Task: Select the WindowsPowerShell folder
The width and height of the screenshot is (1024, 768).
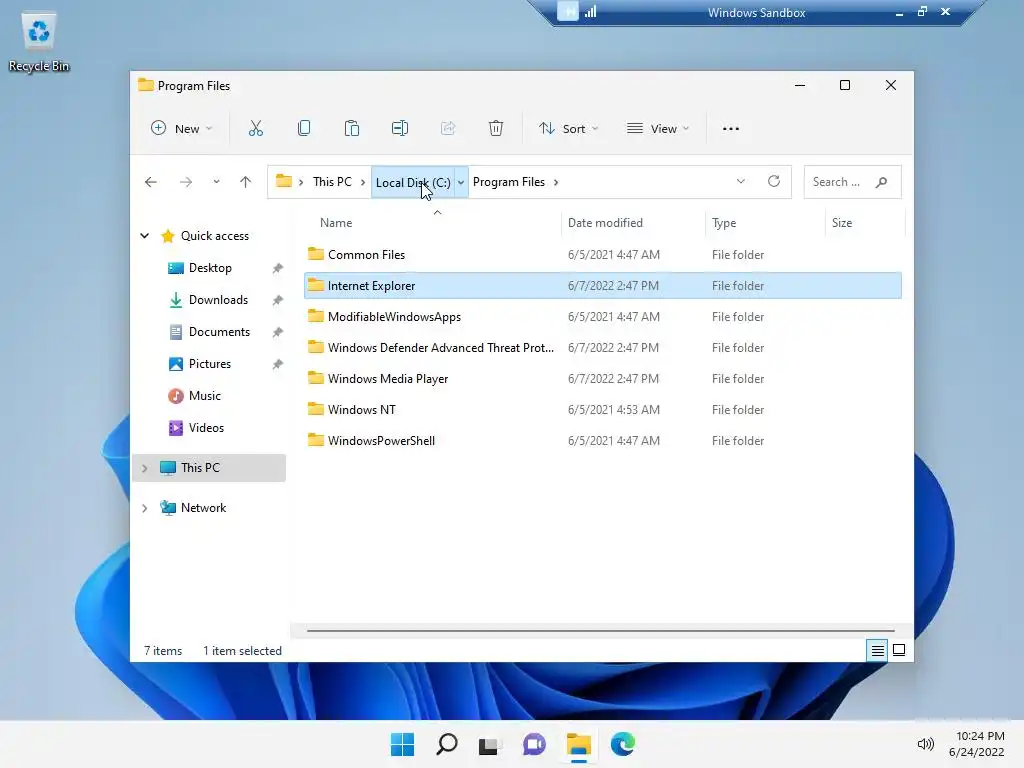Action: click(603, 441)
